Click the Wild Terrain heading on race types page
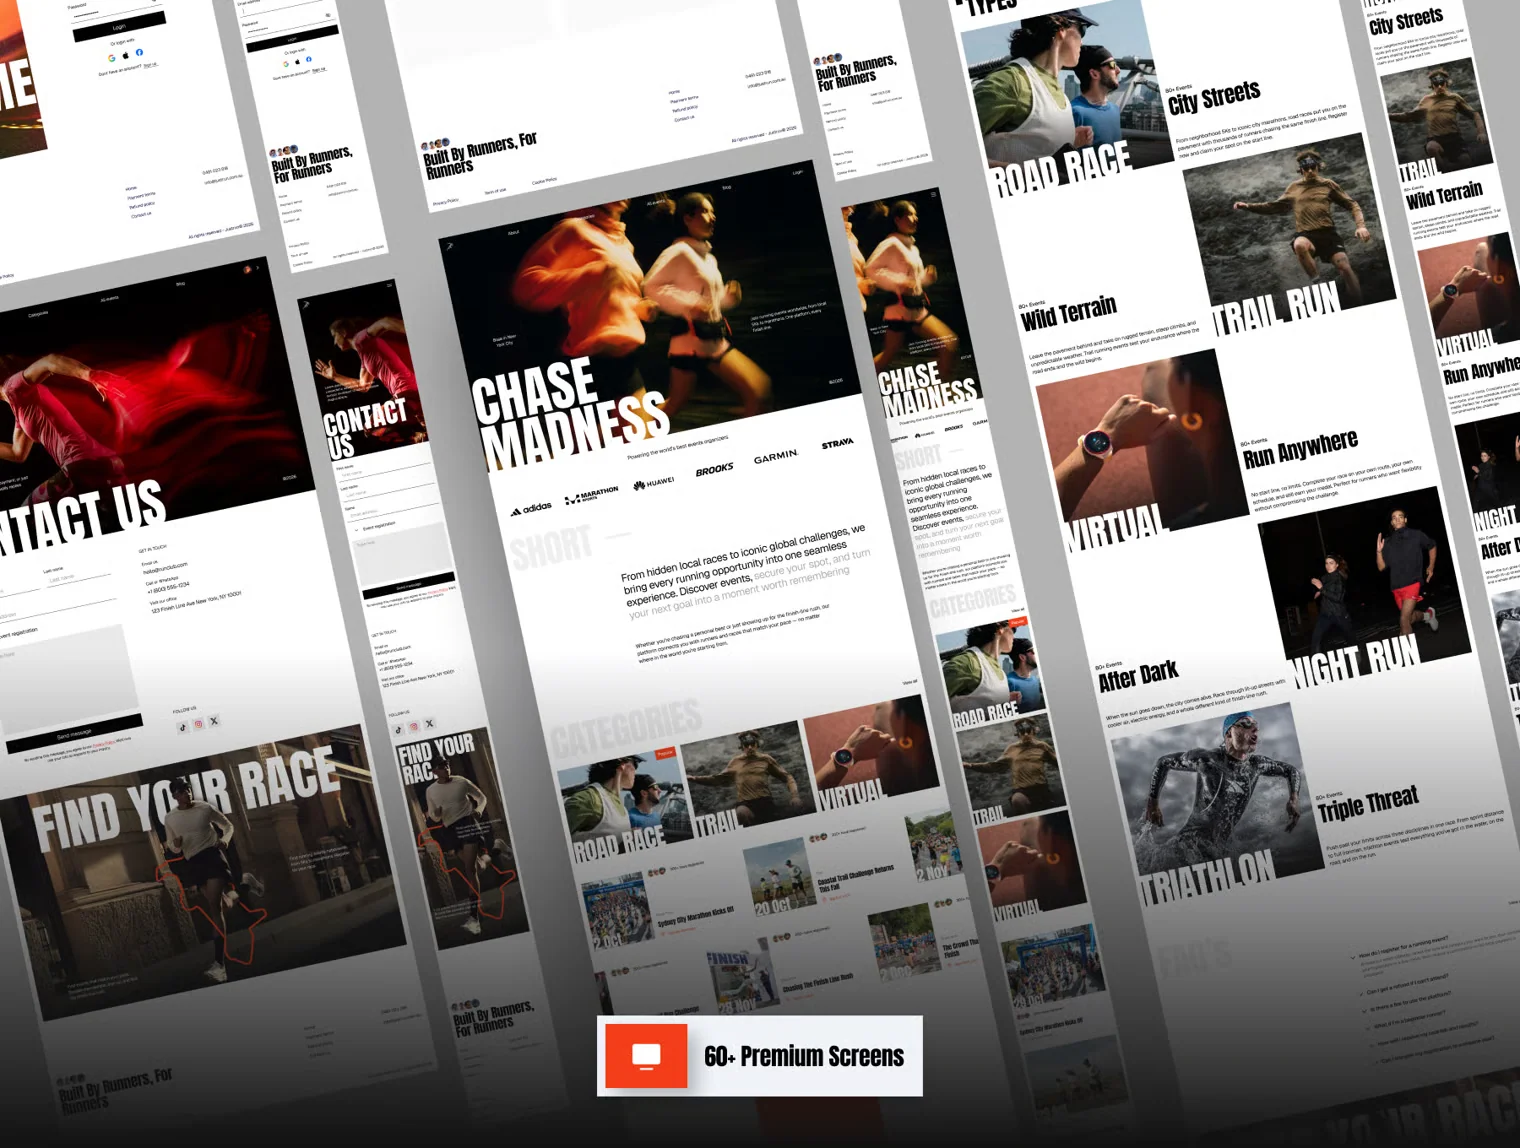The image size is (1520, 1148). (1069, 312)
